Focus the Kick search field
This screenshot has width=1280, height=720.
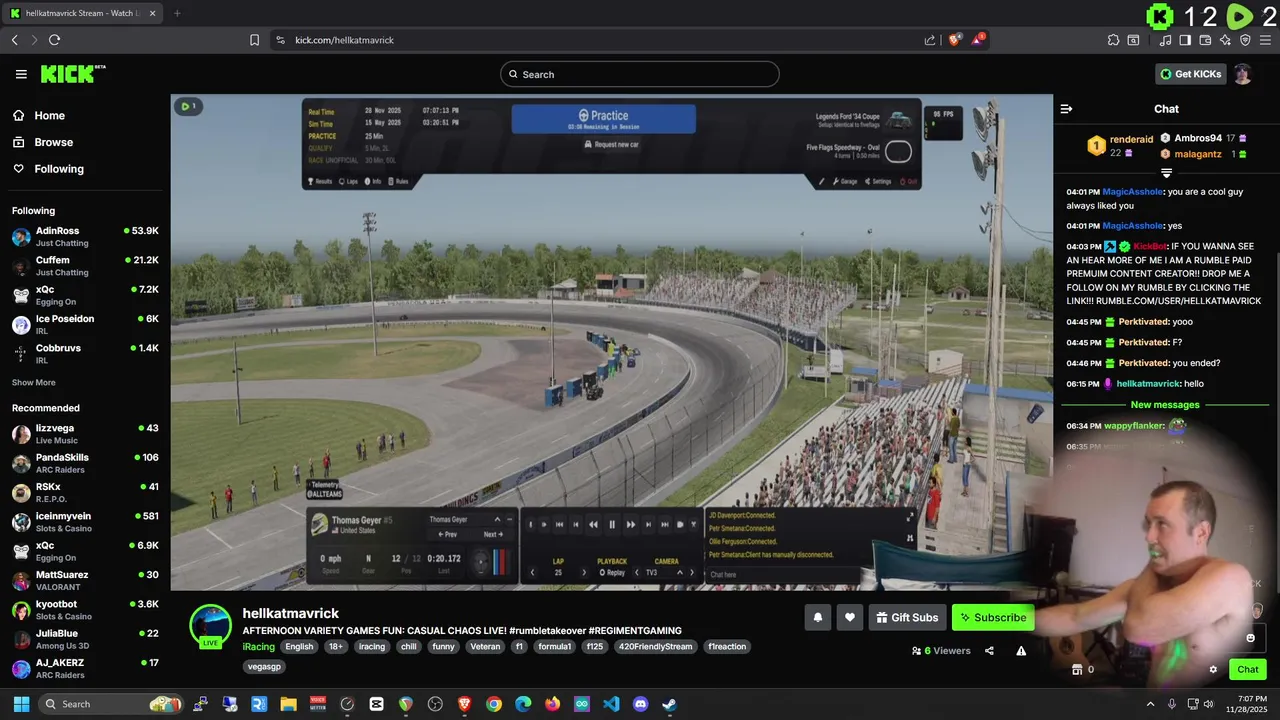click(x=640, y=74)
